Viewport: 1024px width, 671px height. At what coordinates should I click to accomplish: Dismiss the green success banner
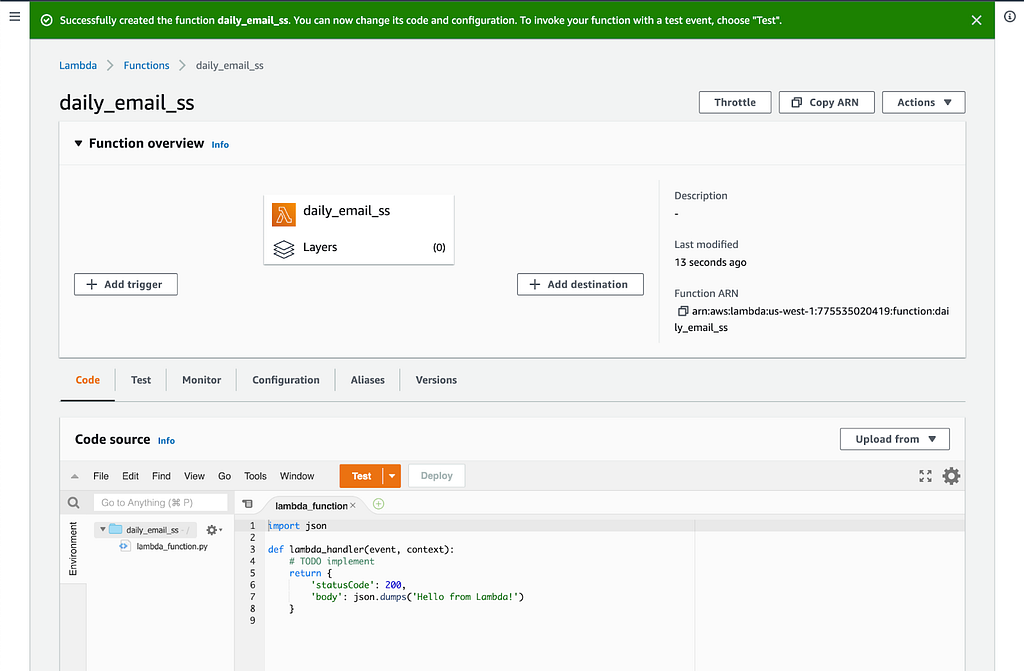[976, 20]
